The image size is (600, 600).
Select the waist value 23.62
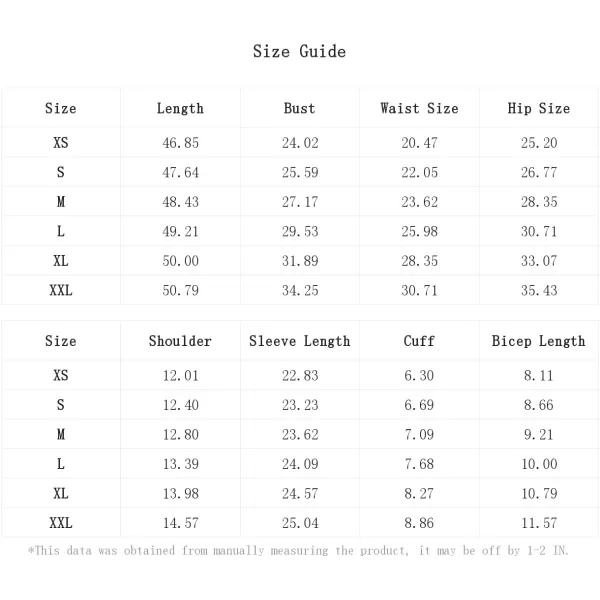pos(420,202)
